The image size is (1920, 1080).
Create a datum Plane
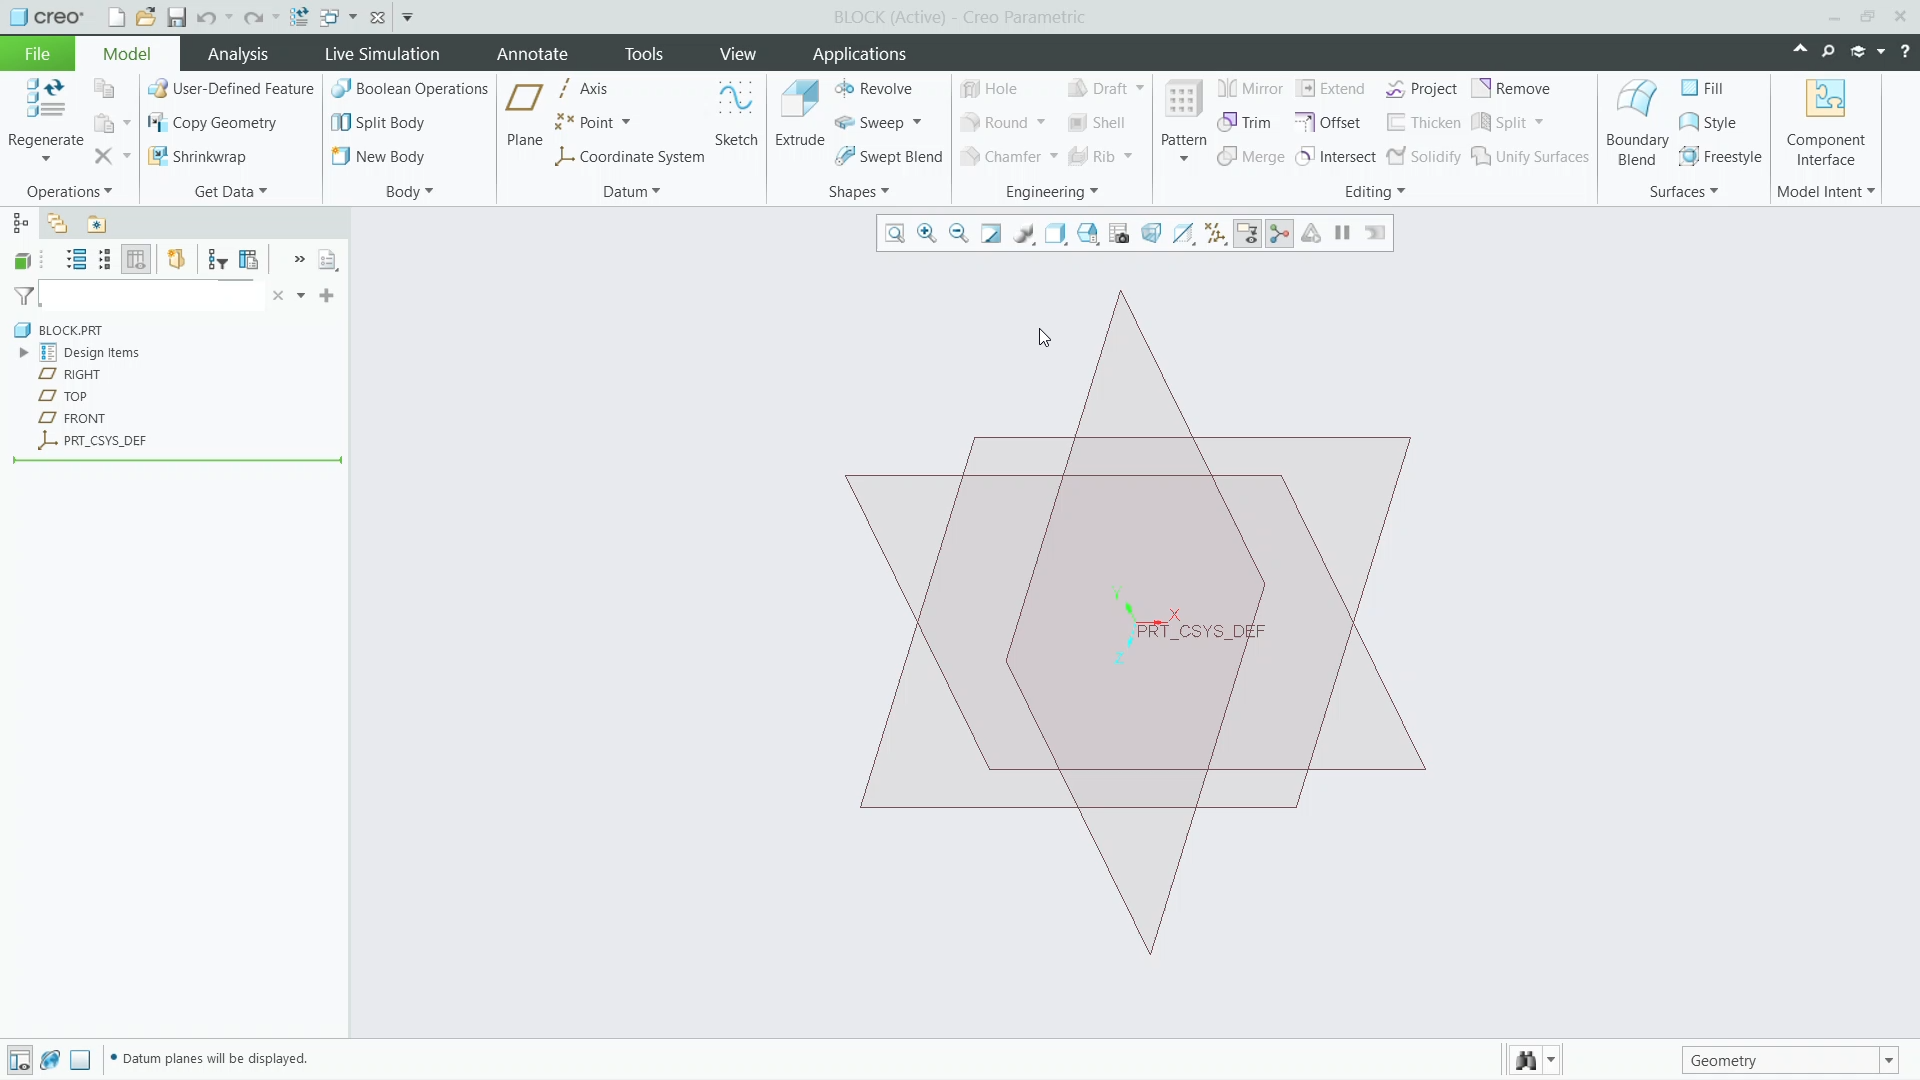click(x=524, y=114)
